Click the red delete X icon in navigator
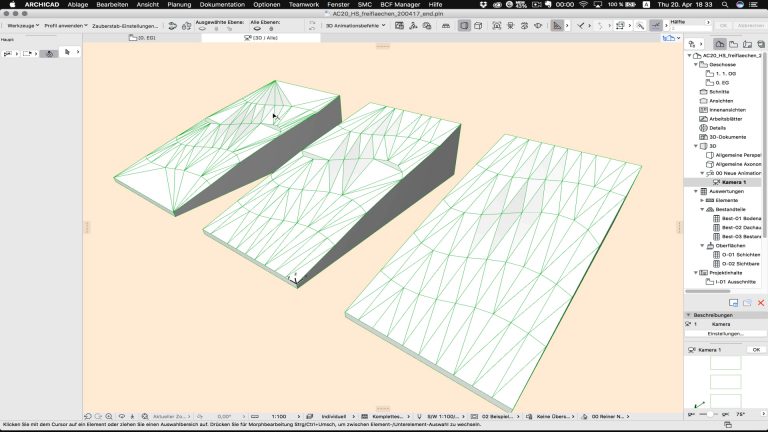 [x=761, y=301]
